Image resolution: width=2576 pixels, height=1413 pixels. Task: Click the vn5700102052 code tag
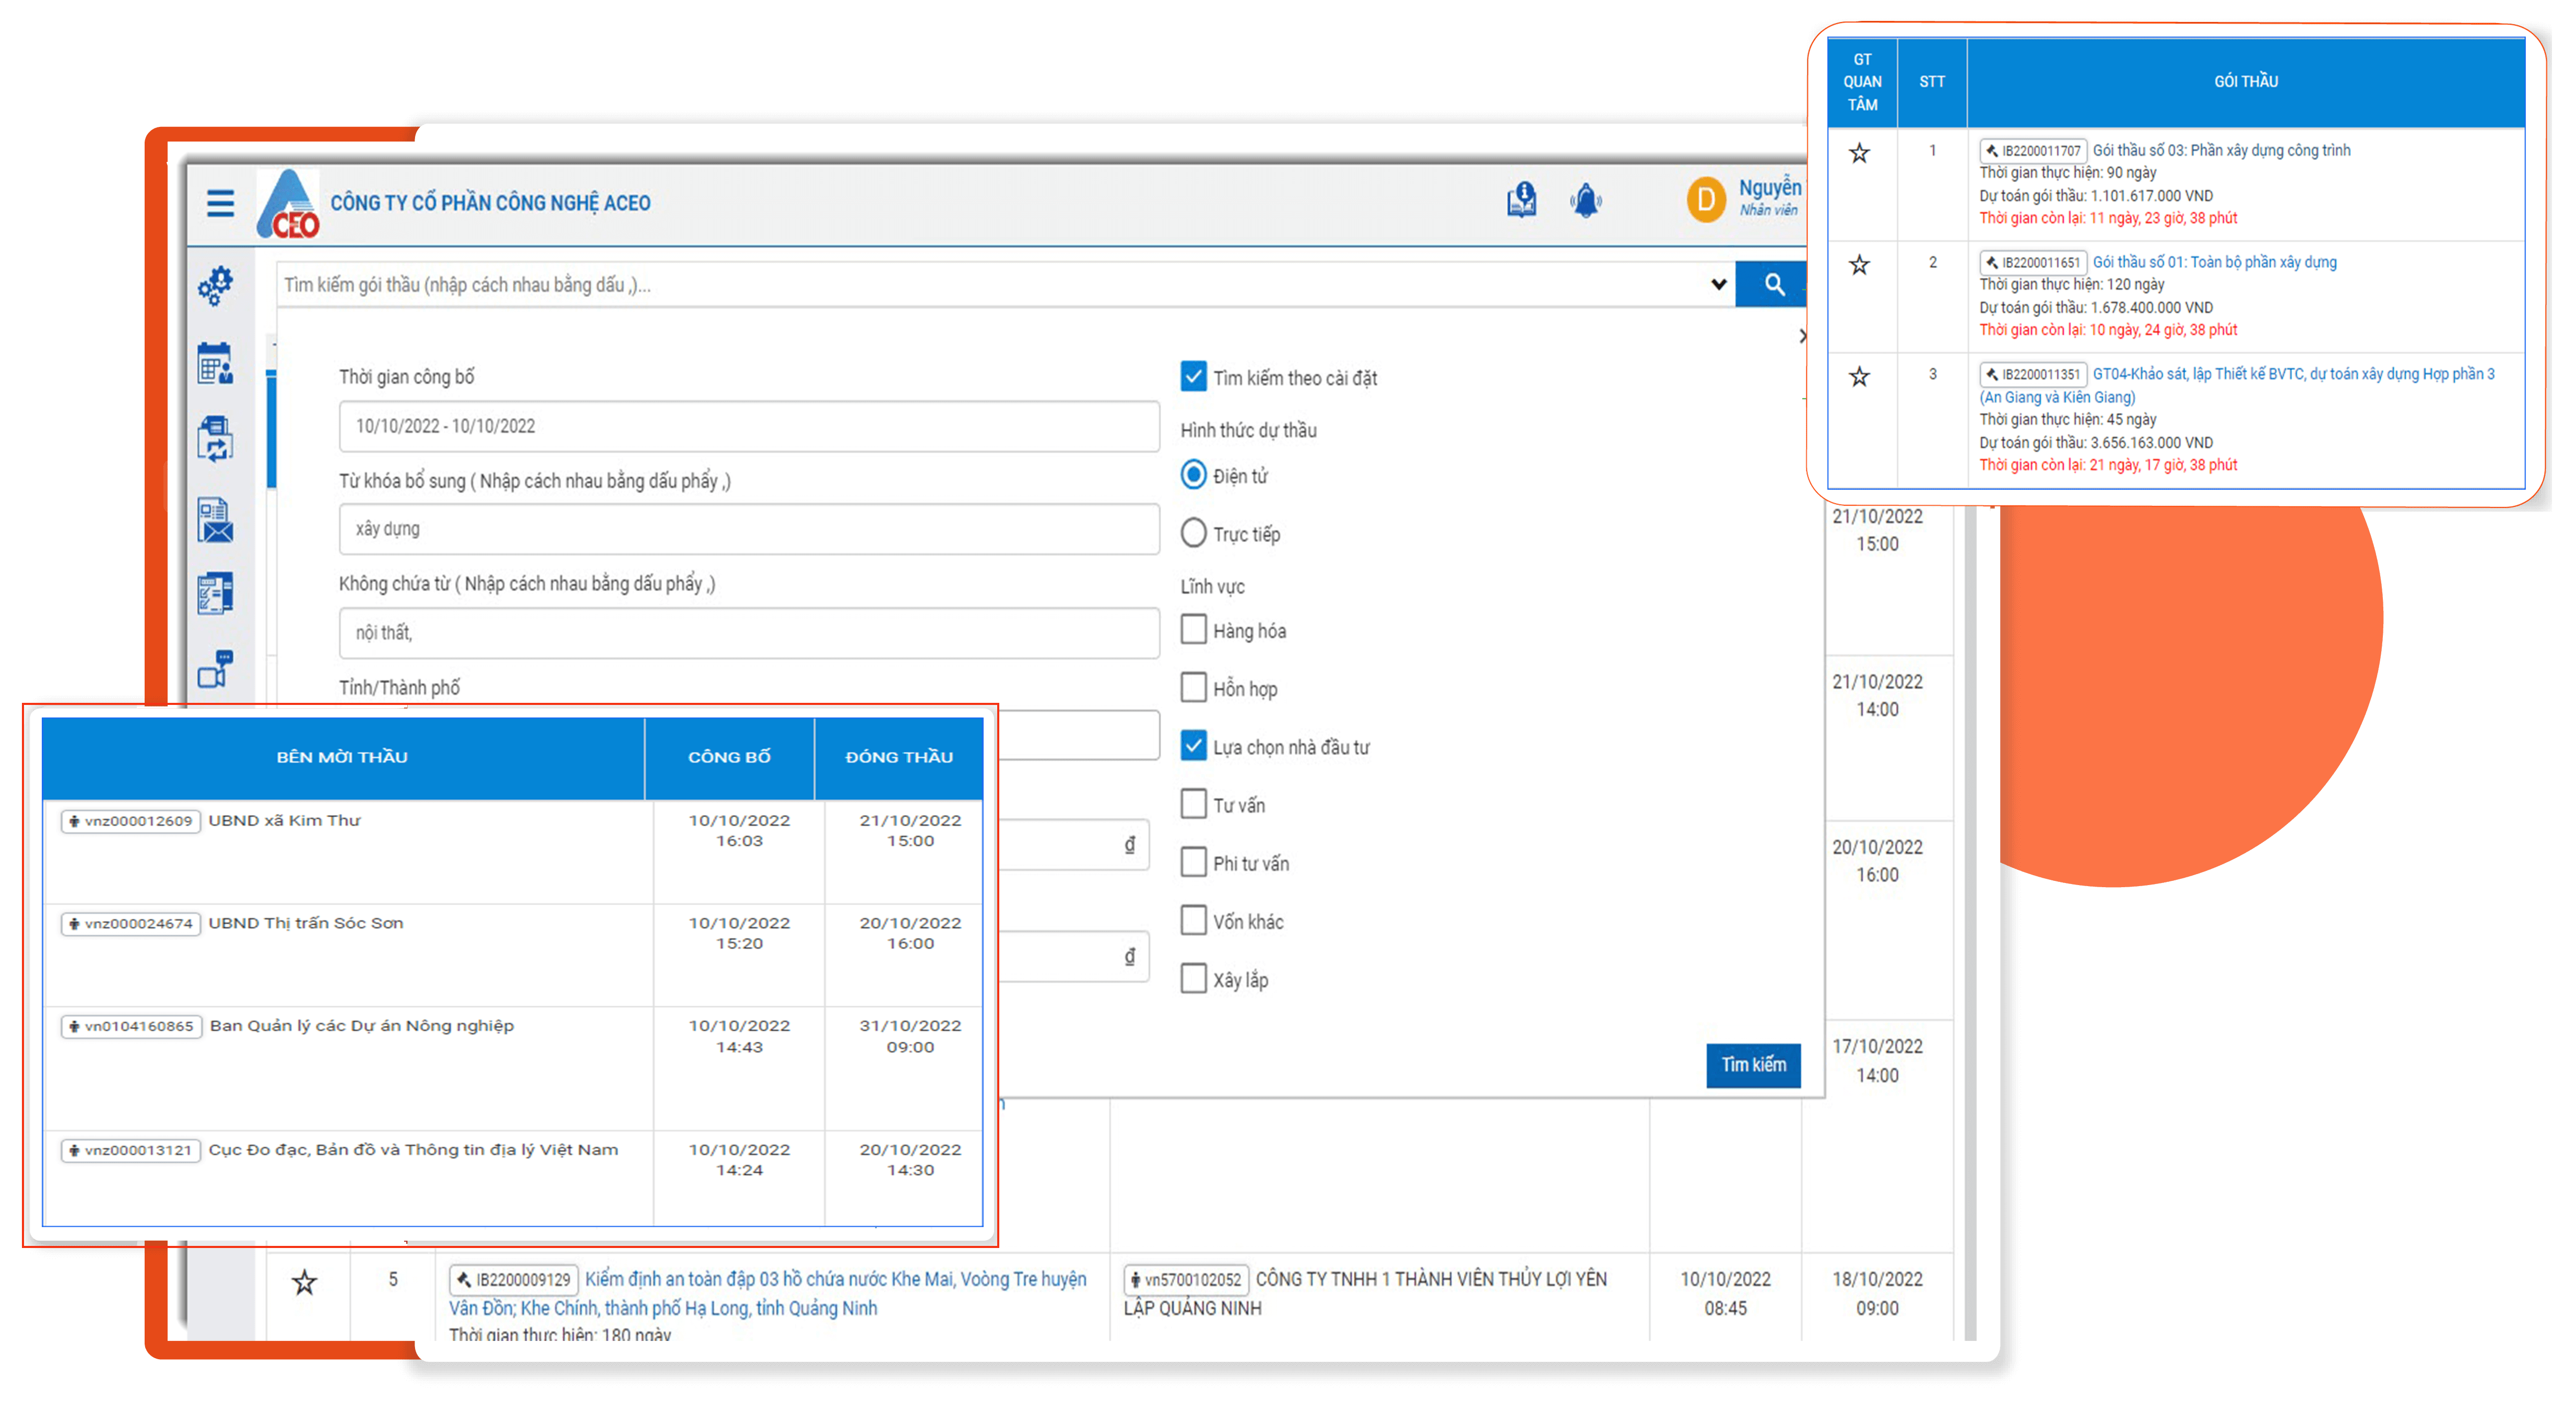point(1185,1281)
